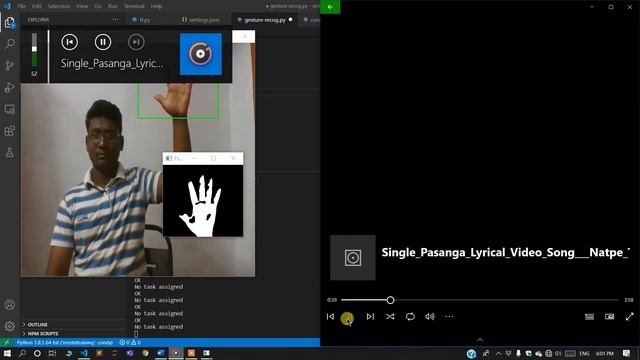Screen dimensions: 640x360
Task: Expand the chevron below Groove playback controls
Action: [x=480, y=340]
